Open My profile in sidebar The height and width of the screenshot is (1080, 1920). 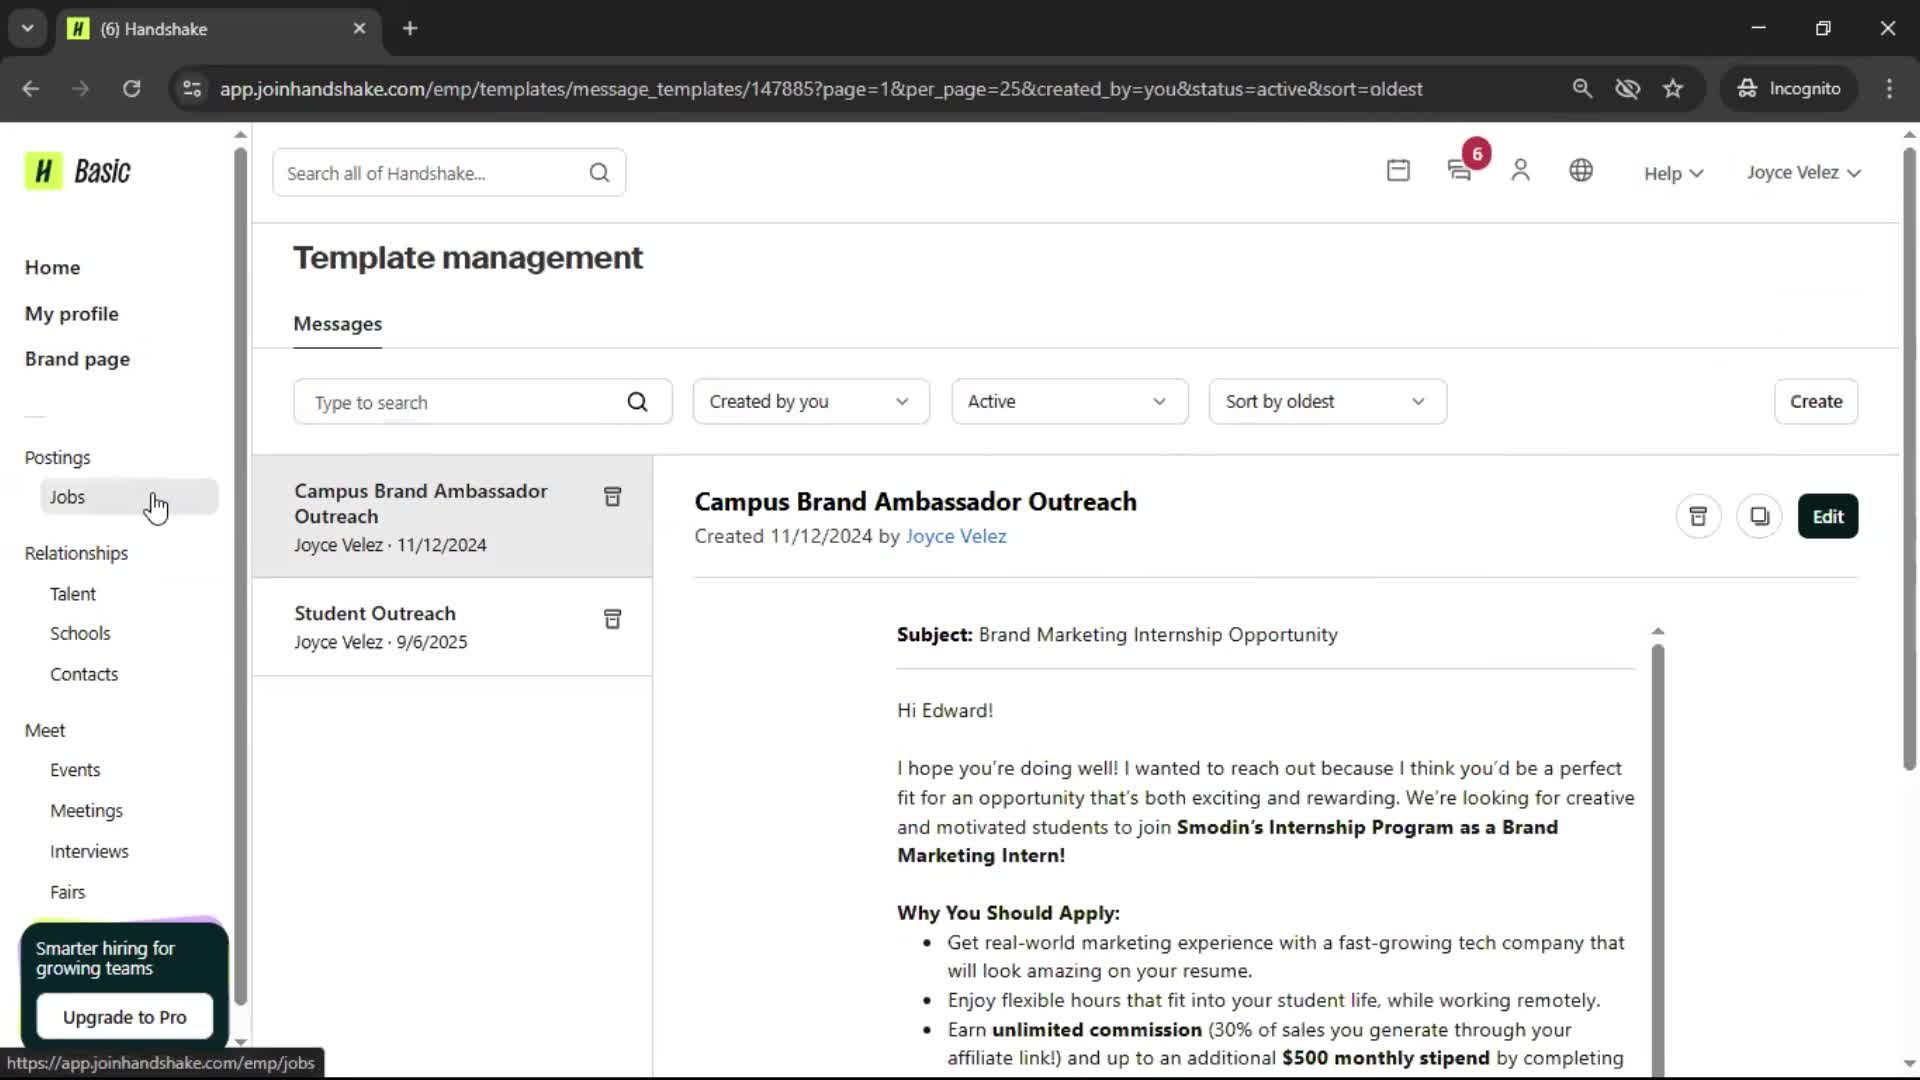(71, 313)
